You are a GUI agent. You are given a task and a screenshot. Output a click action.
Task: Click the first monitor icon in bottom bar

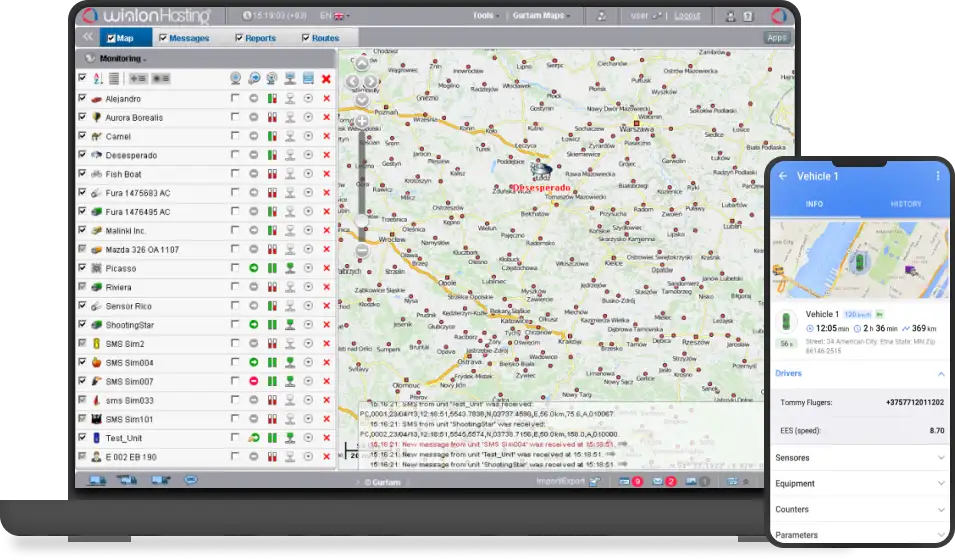point(97,480)
